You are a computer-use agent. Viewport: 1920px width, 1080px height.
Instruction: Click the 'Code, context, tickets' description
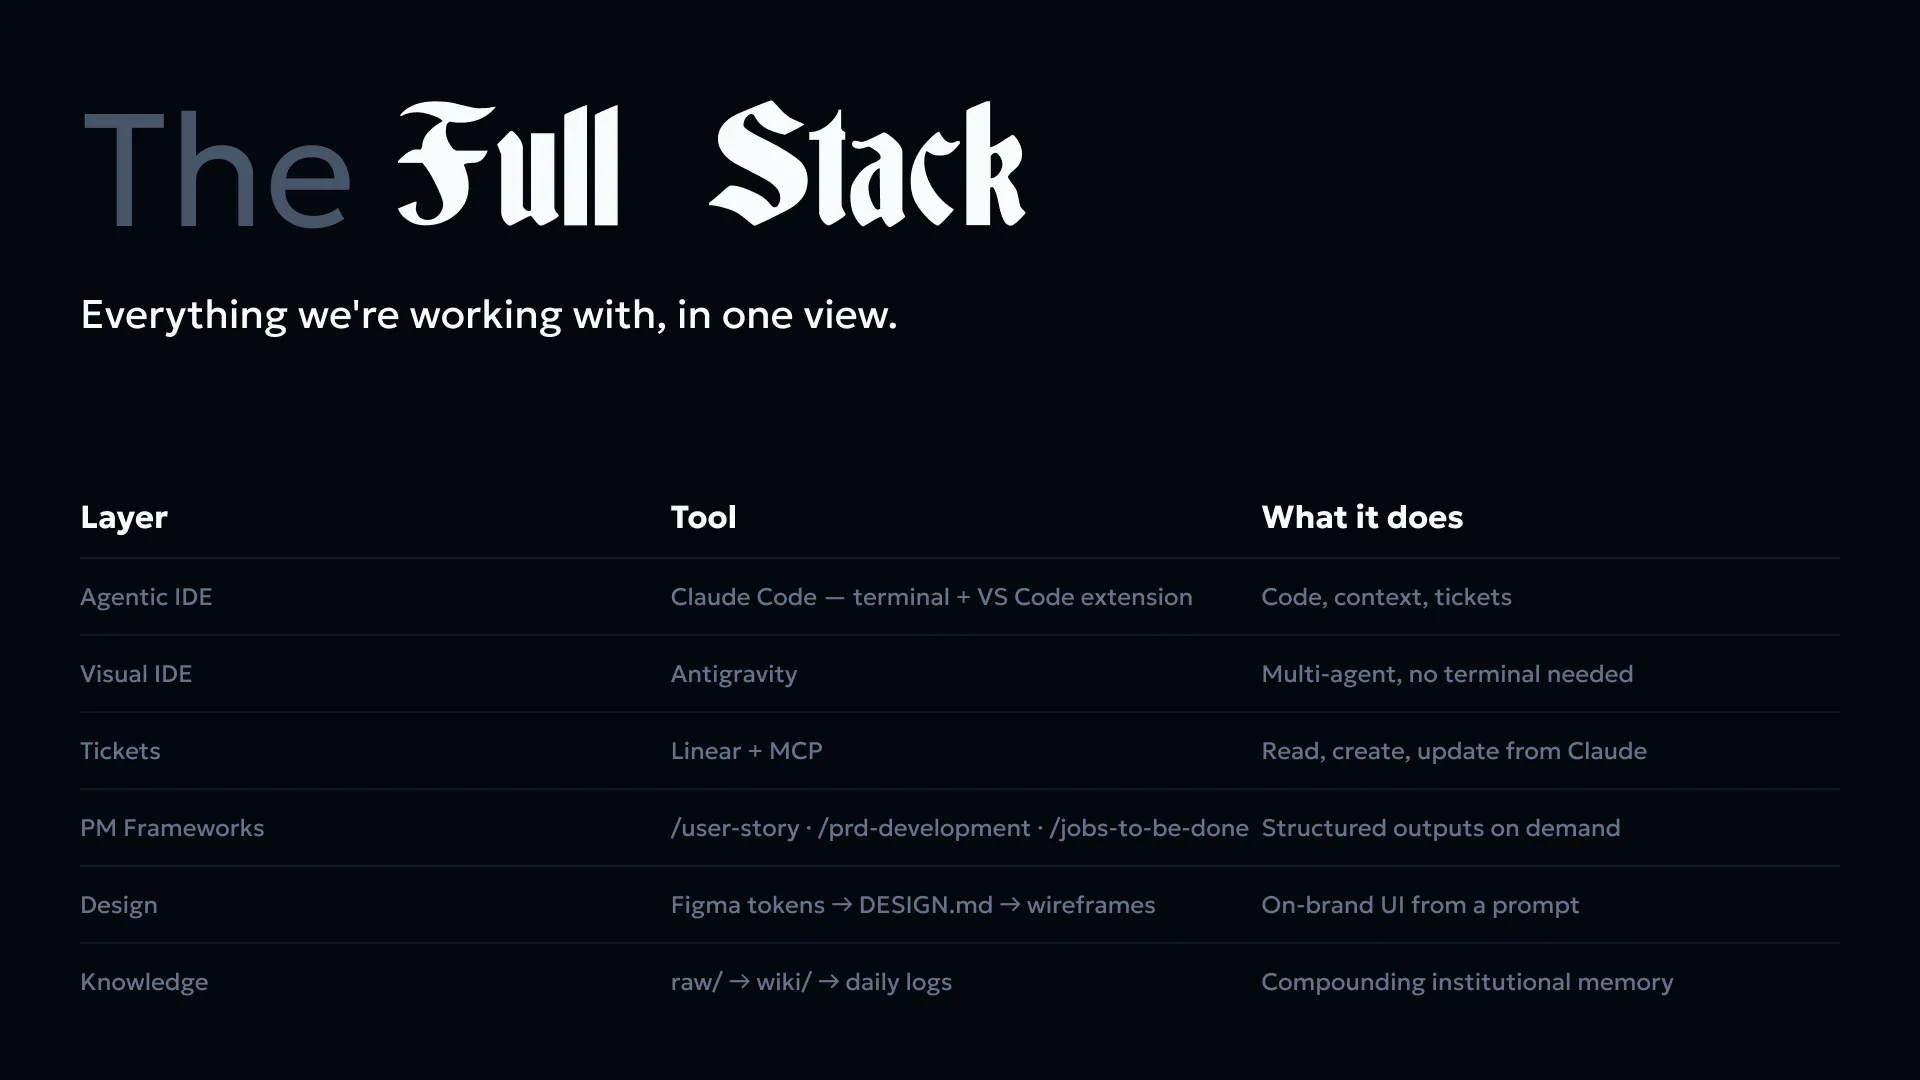click(1386, 597)
